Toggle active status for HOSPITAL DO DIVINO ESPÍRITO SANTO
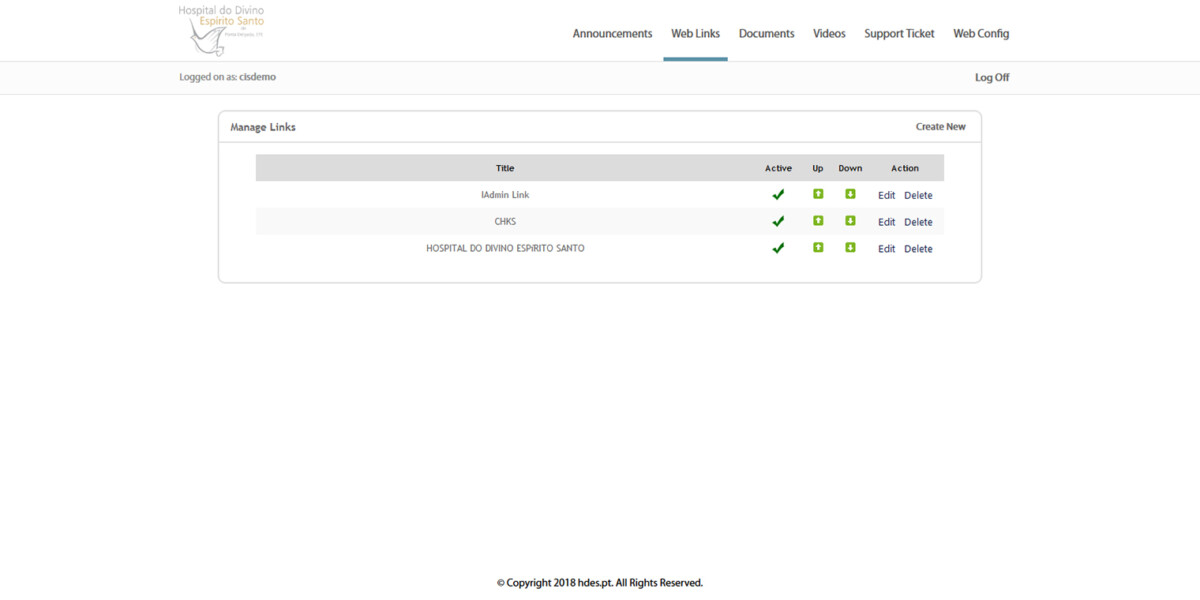The height and width of the screenshot is (600, 1200). [x=778, y=247]
